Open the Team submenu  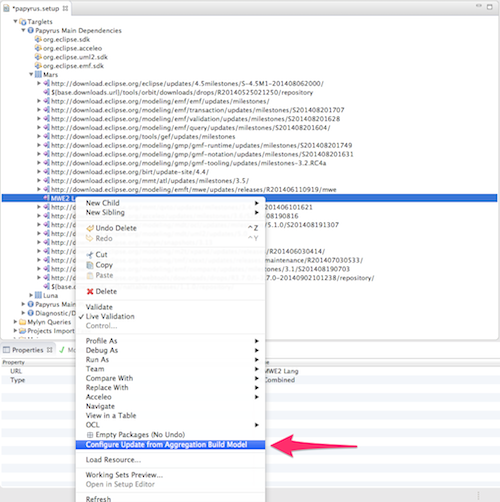point(170,369)
